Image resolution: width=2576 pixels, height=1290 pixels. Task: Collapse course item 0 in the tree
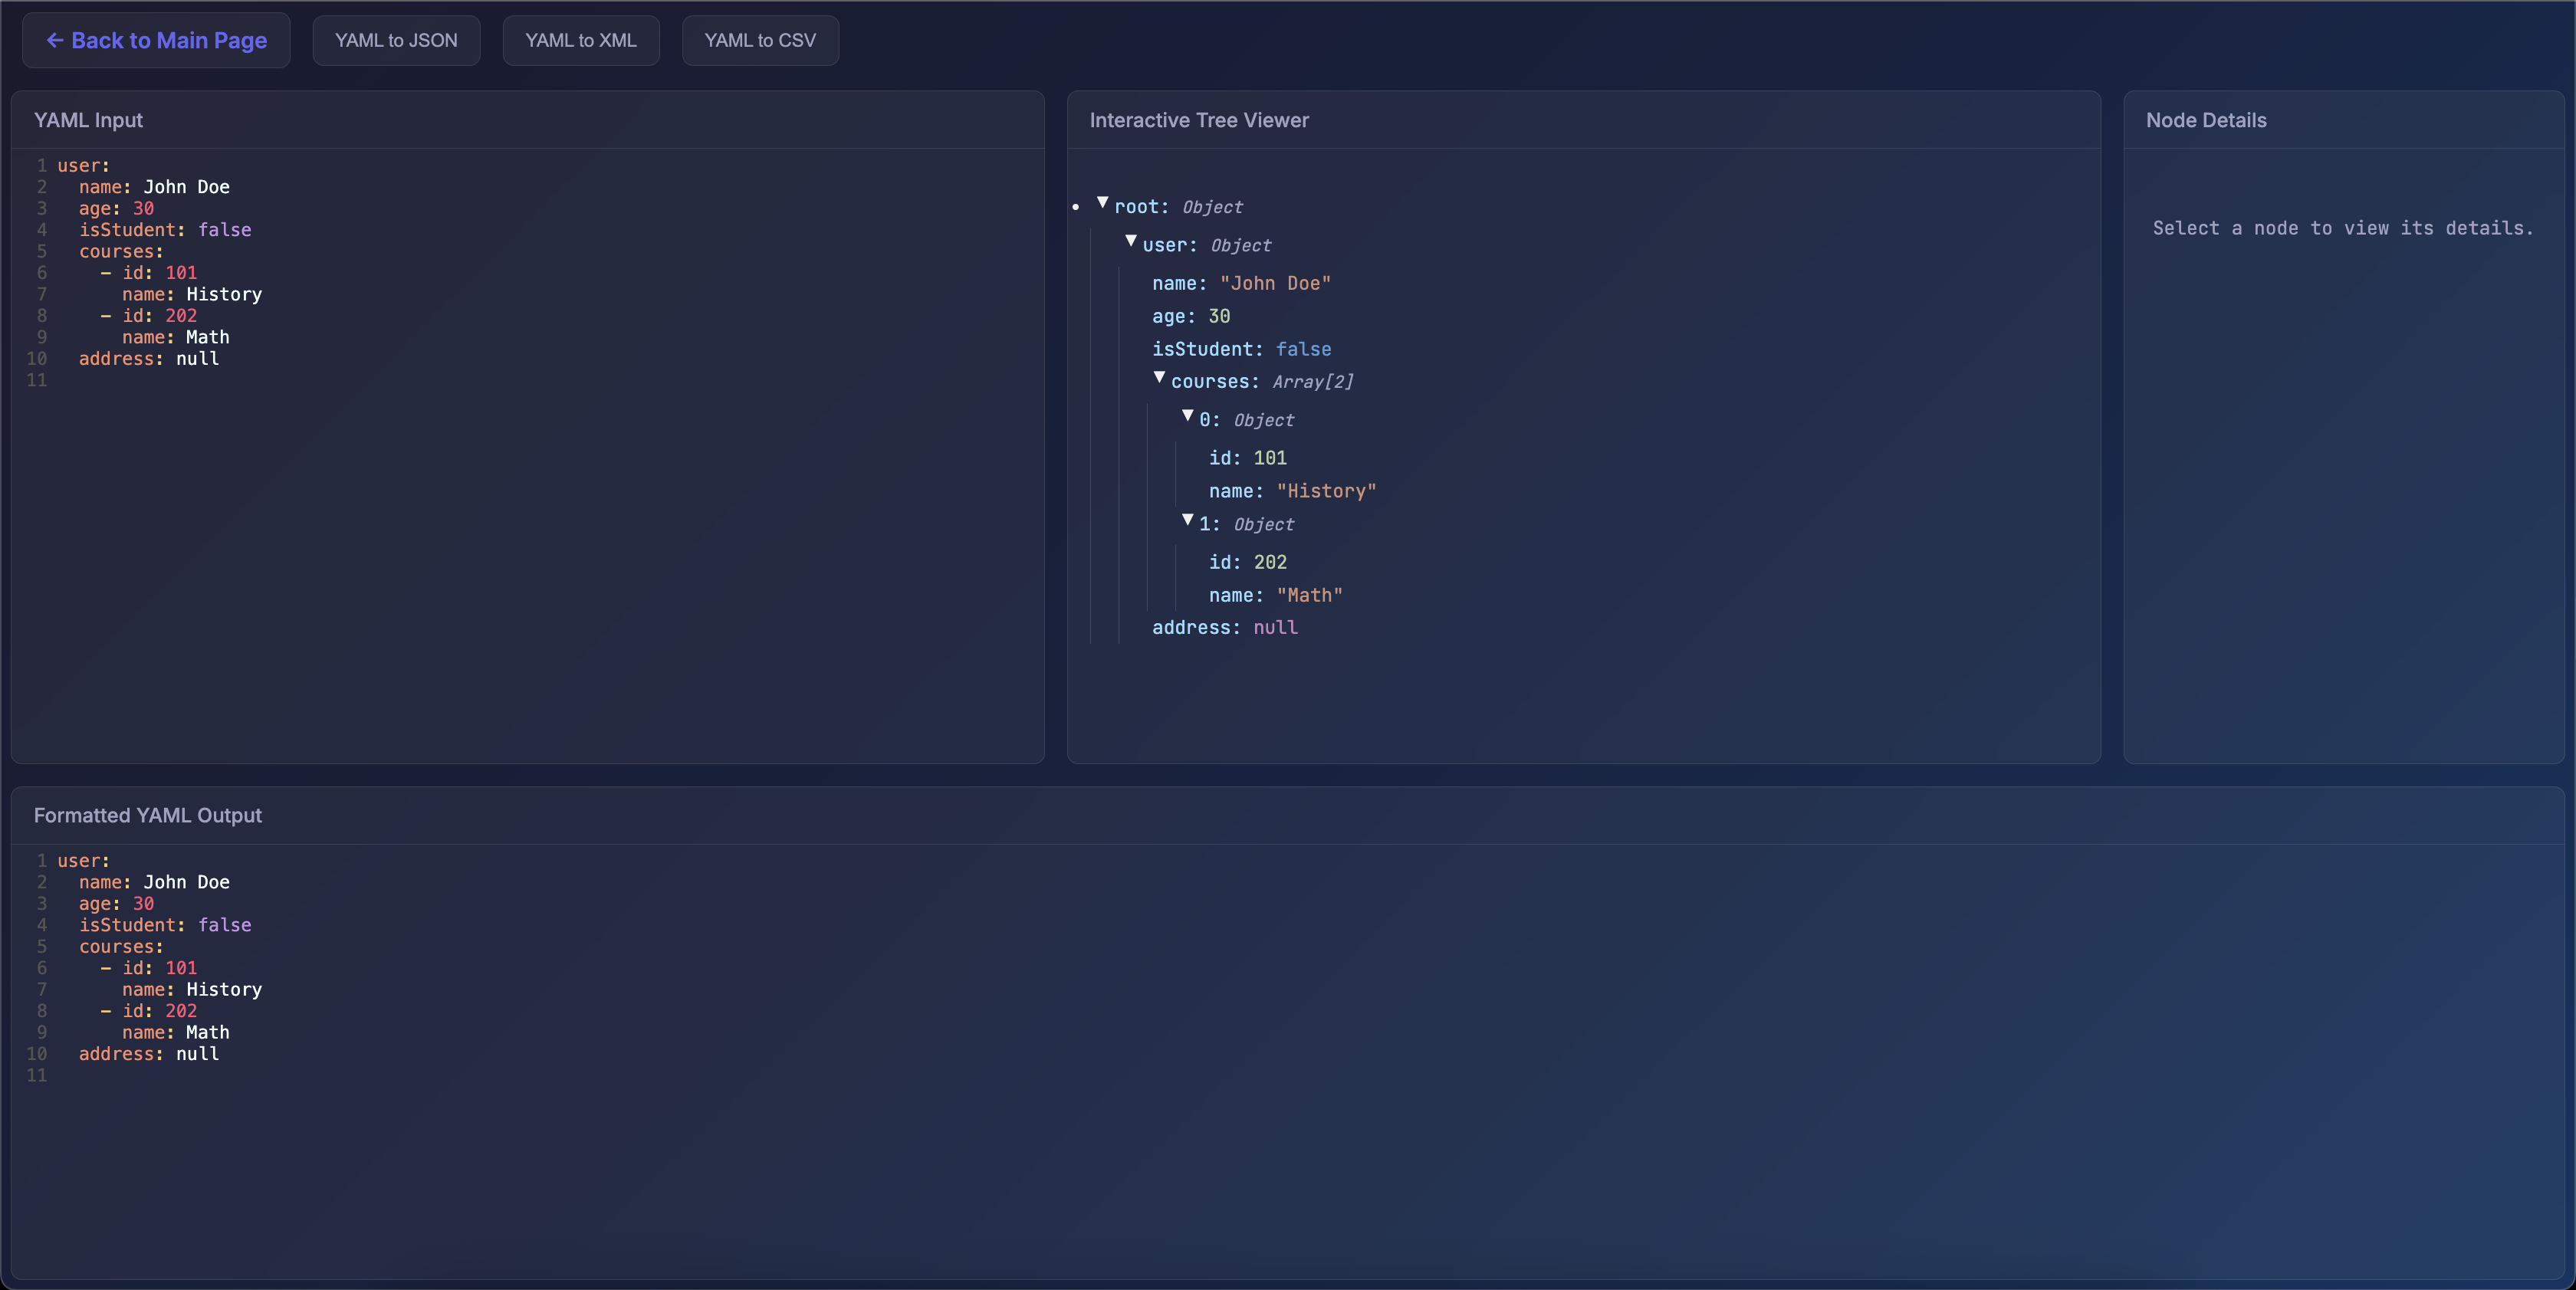(1187, 416)
